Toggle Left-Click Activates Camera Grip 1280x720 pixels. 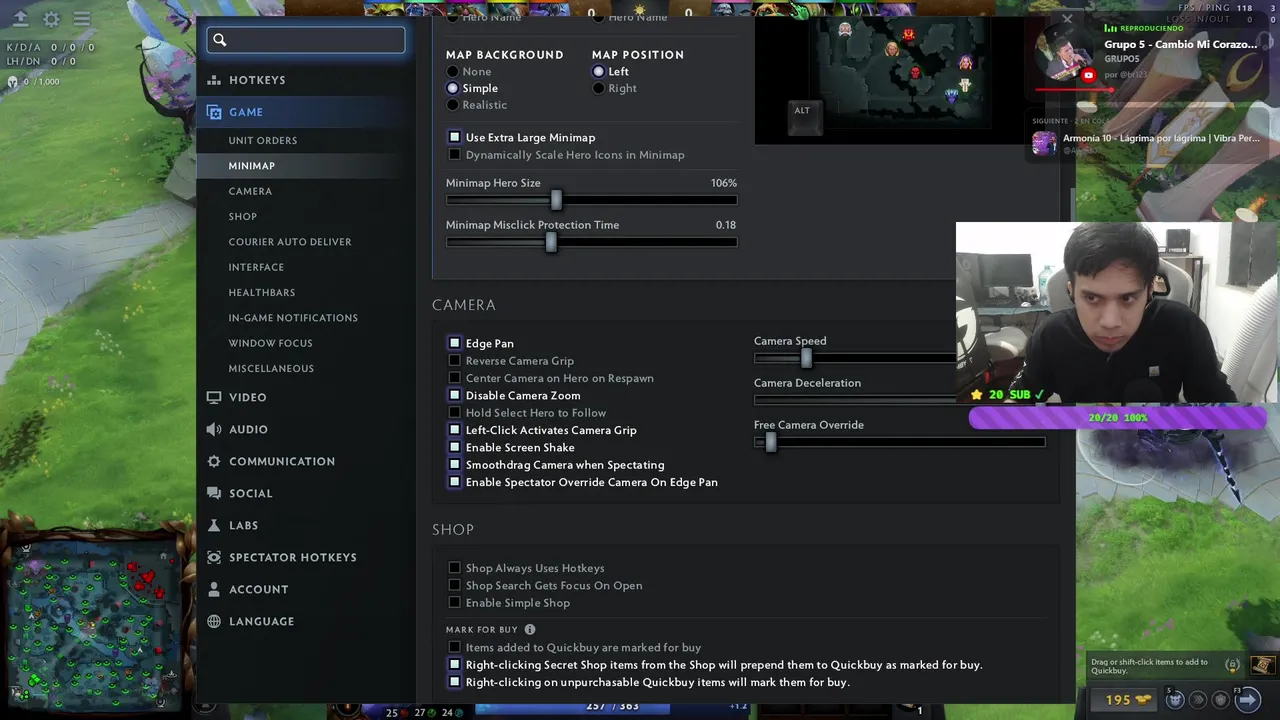pyautogui.click(x=455, y=430)
